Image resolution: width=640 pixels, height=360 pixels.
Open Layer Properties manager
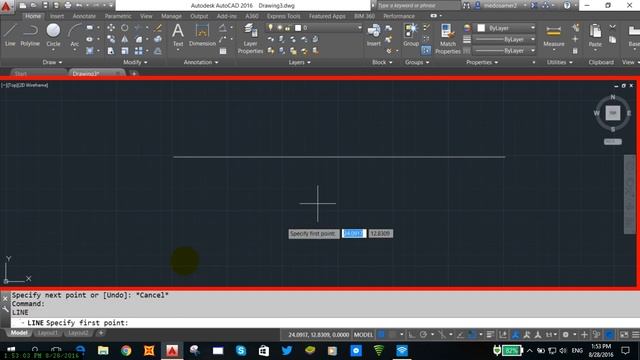(250, 39)
